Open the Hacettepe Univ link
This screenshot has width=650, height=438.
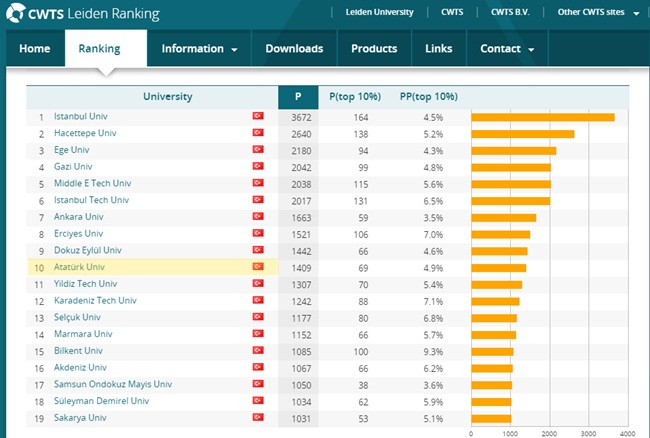[85, 133]
